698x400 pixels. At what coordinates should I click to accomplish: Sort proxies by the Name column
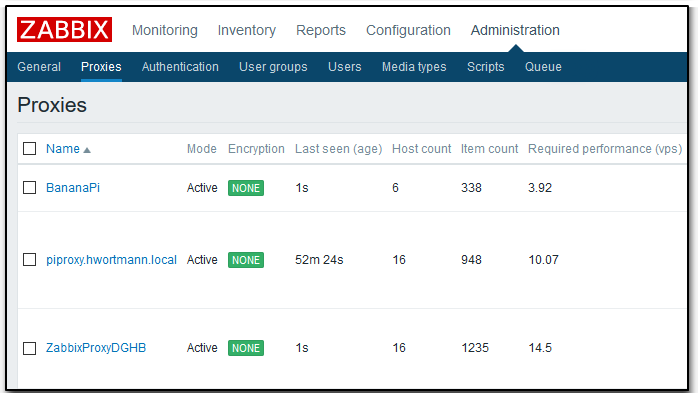click(x=63, y=149)
